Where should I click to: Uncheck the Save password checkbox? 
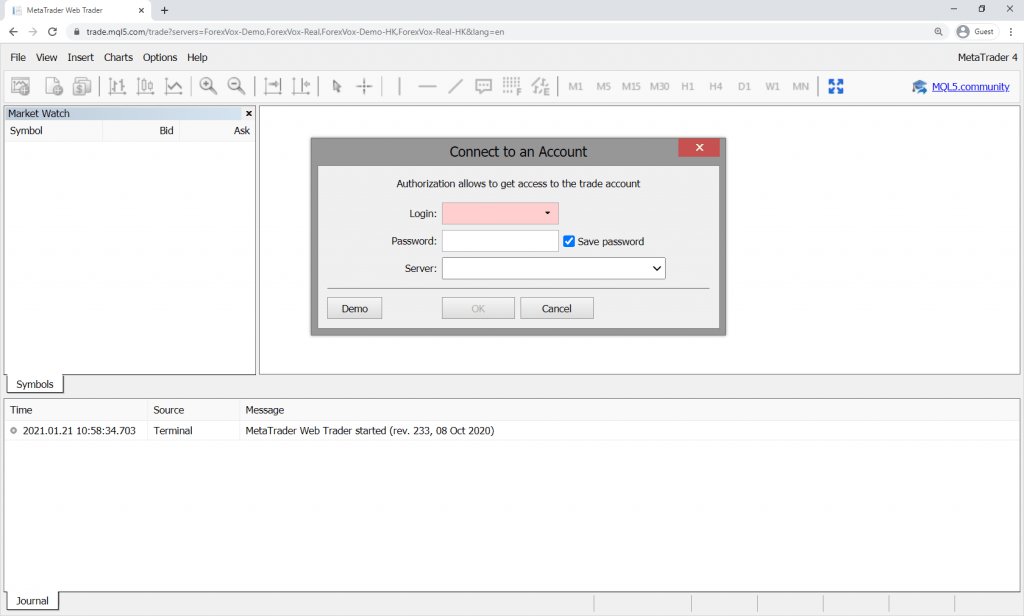[569, 241]
